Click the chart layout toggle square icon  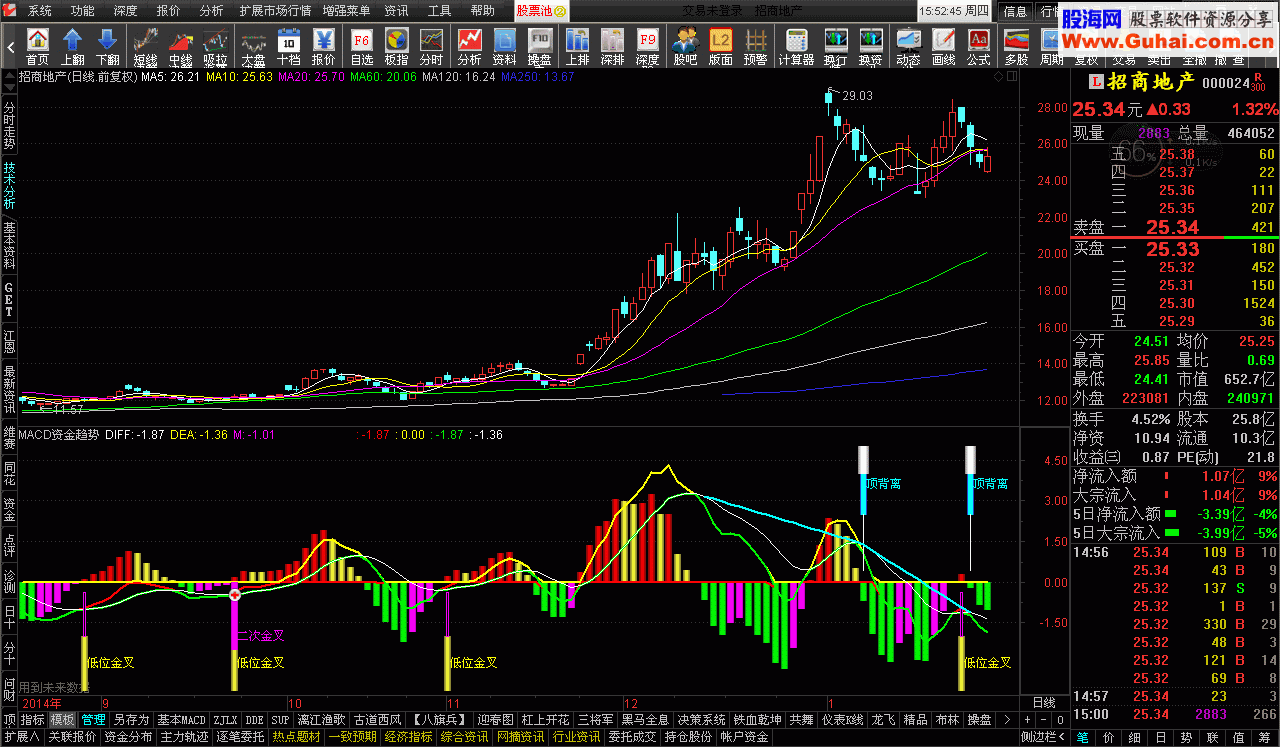coord(1010,76)
